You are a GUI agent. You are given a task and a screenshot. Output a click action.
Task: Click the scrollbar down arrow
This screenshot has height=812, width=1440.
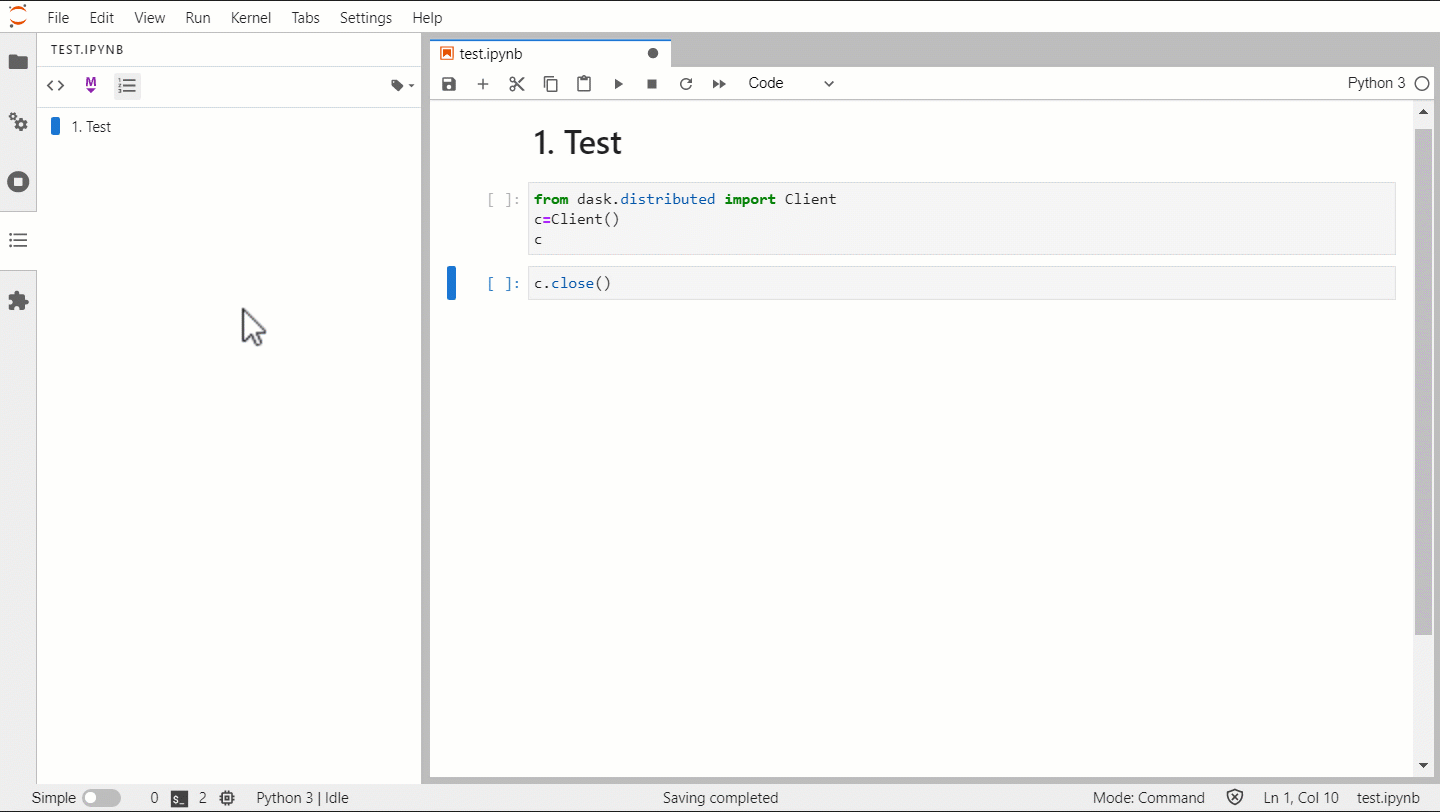tap(1423, 766)
